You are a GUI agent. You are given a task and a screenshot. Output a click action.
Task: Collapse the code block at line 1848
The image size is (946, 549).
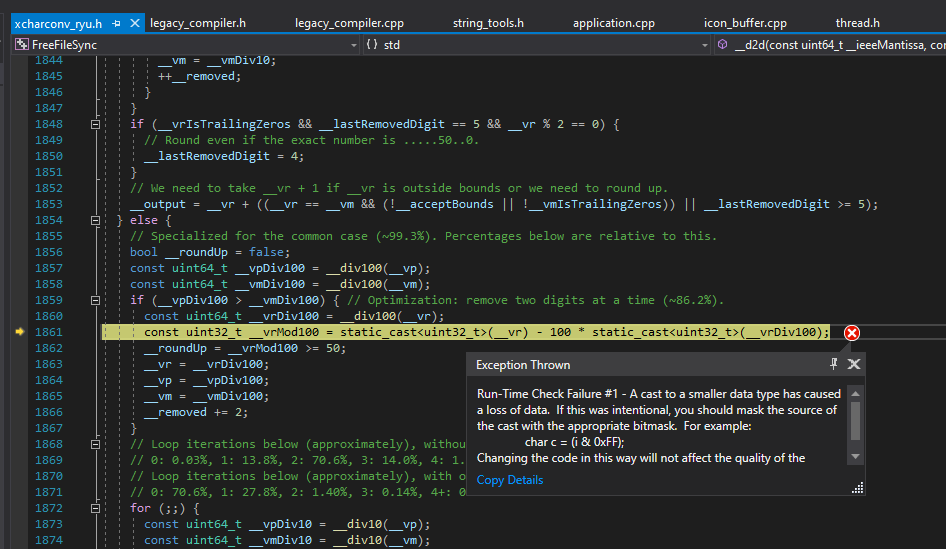click(x=95, y=124)
